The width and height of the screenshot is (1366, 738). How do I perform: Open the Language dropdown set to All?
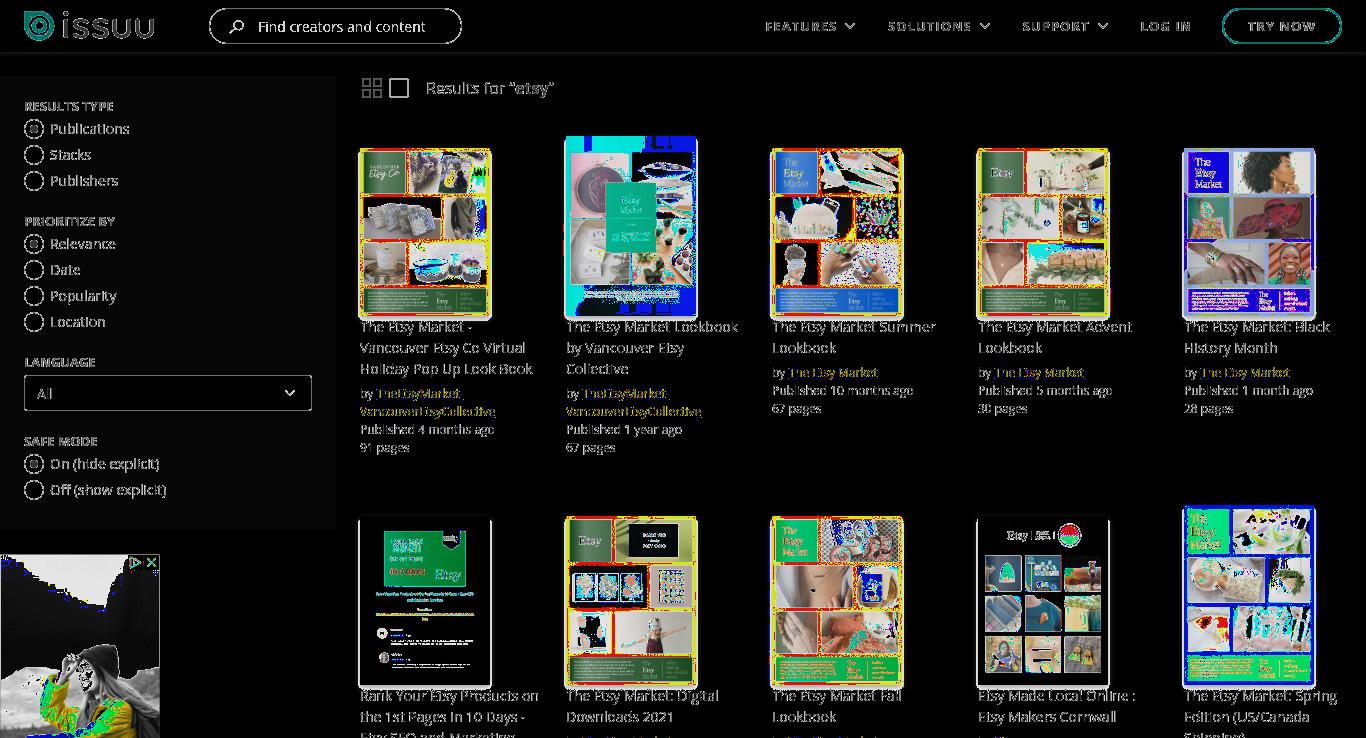tap(168, 393)
